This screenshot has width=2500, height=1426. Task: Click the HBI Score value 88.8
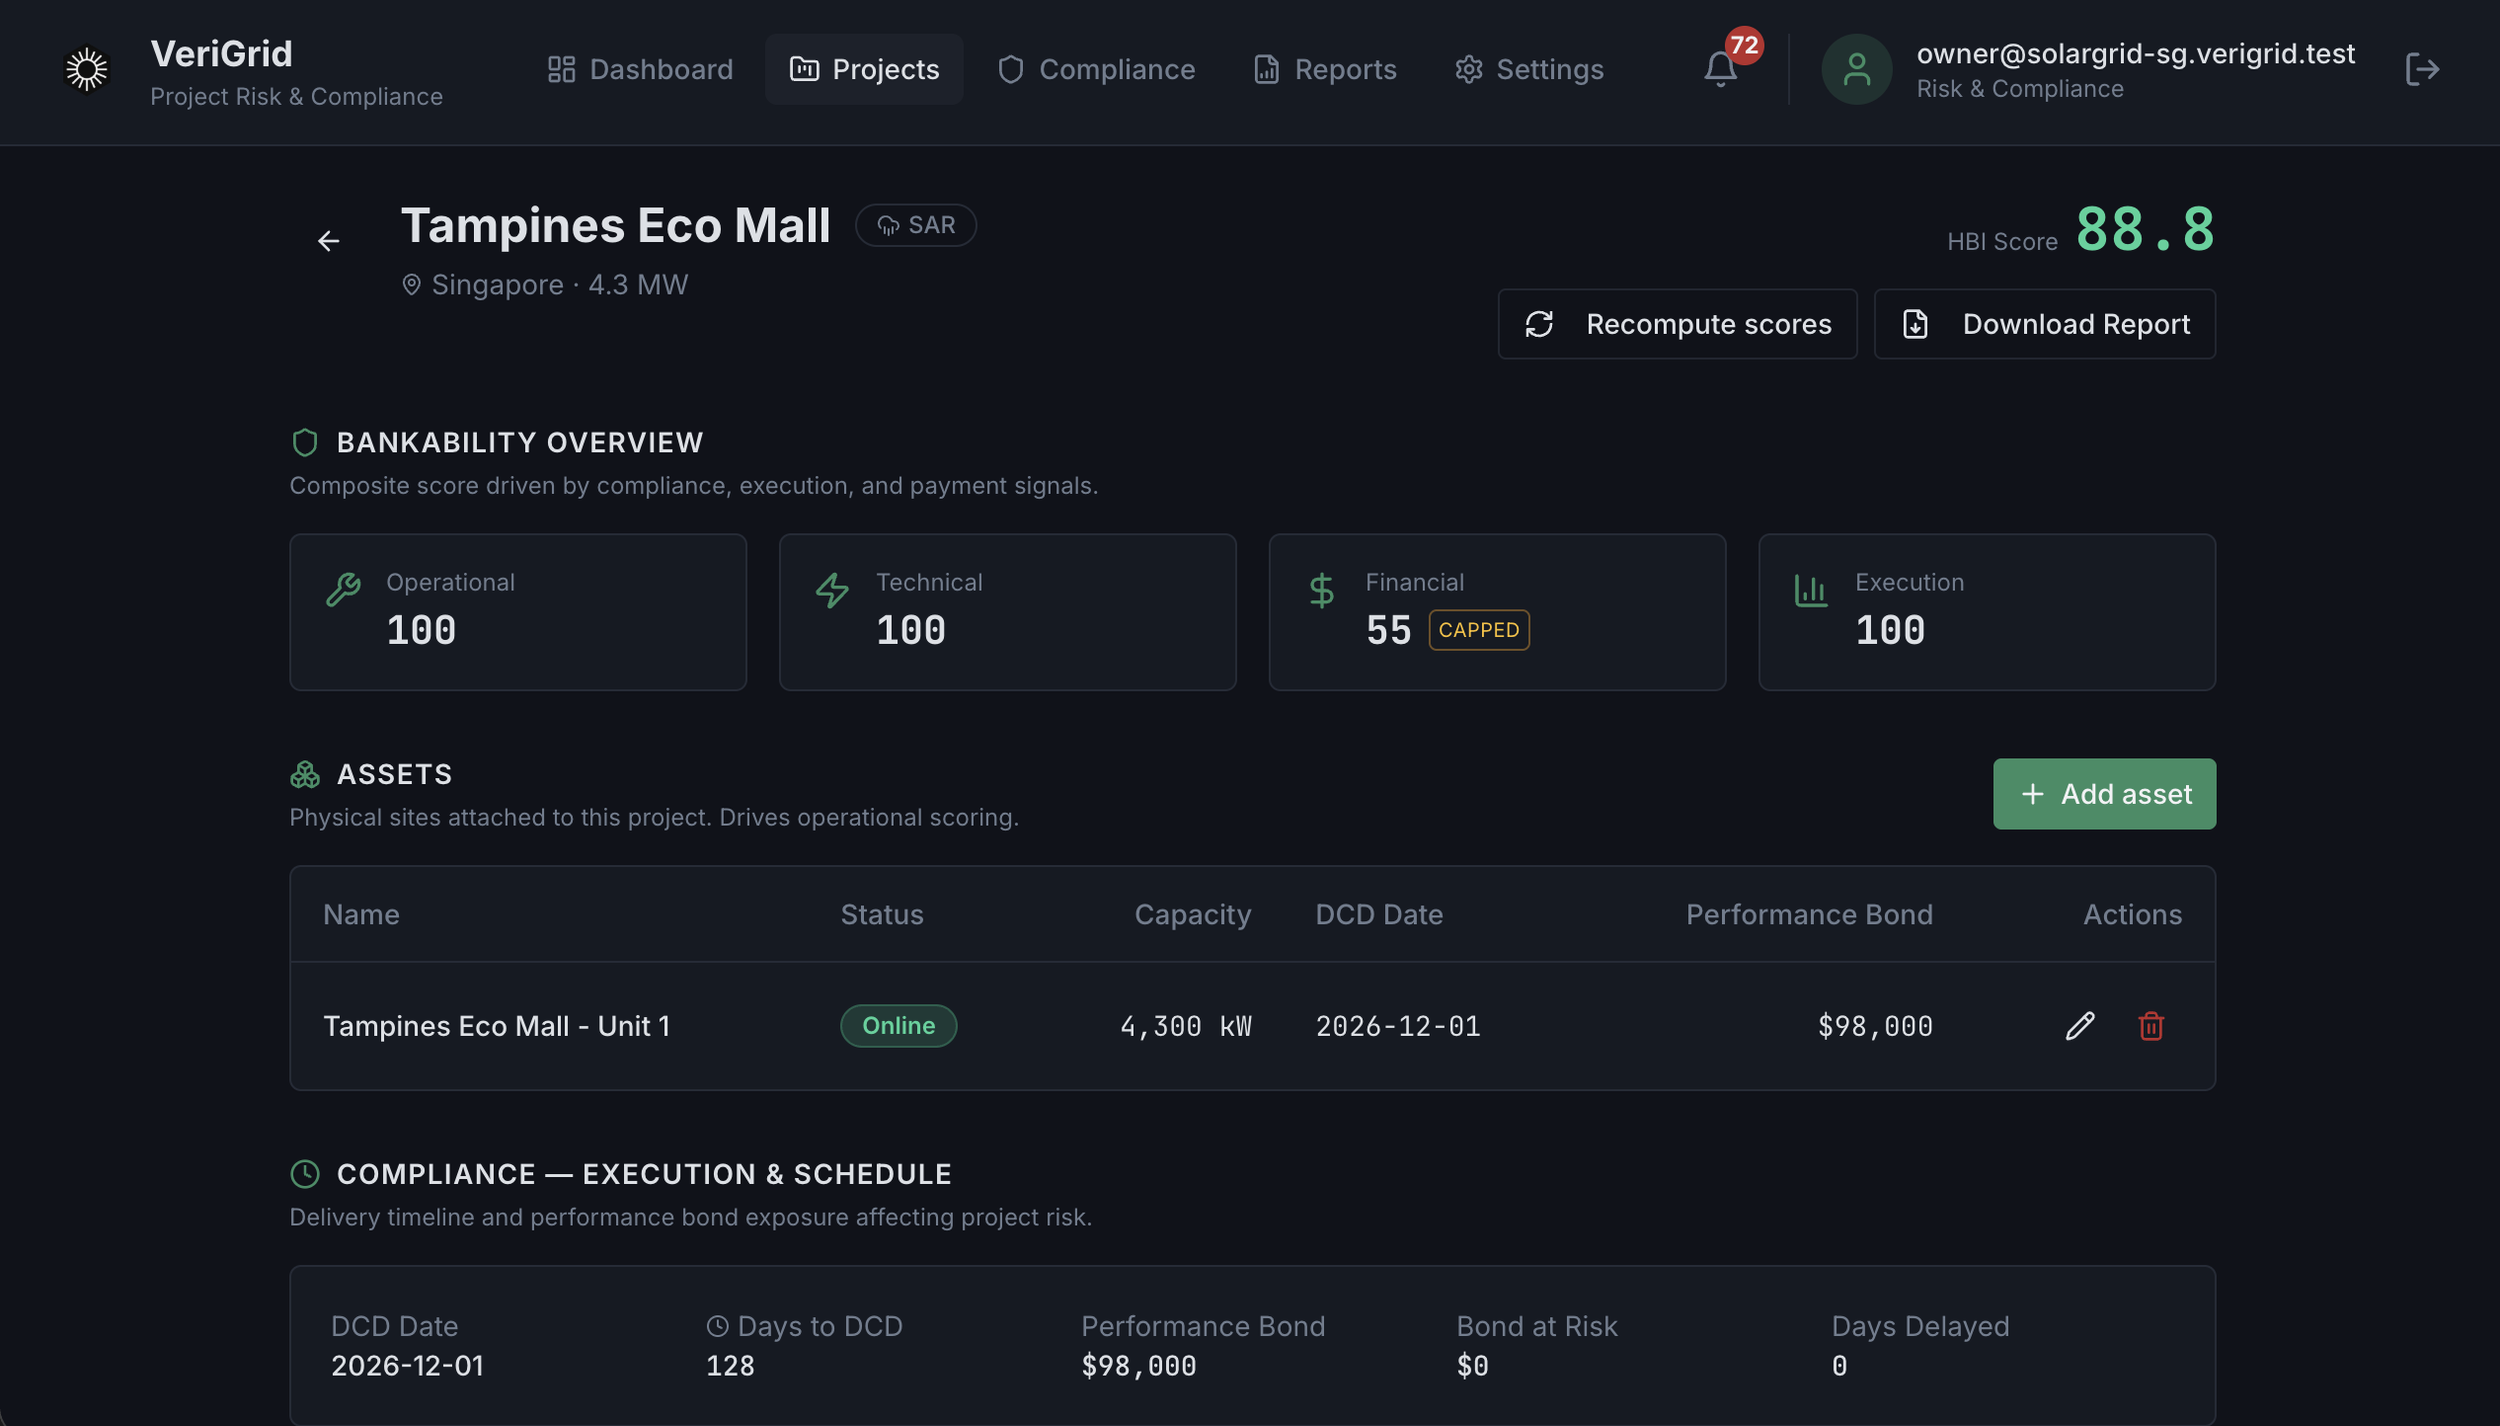click(2145, 229)
